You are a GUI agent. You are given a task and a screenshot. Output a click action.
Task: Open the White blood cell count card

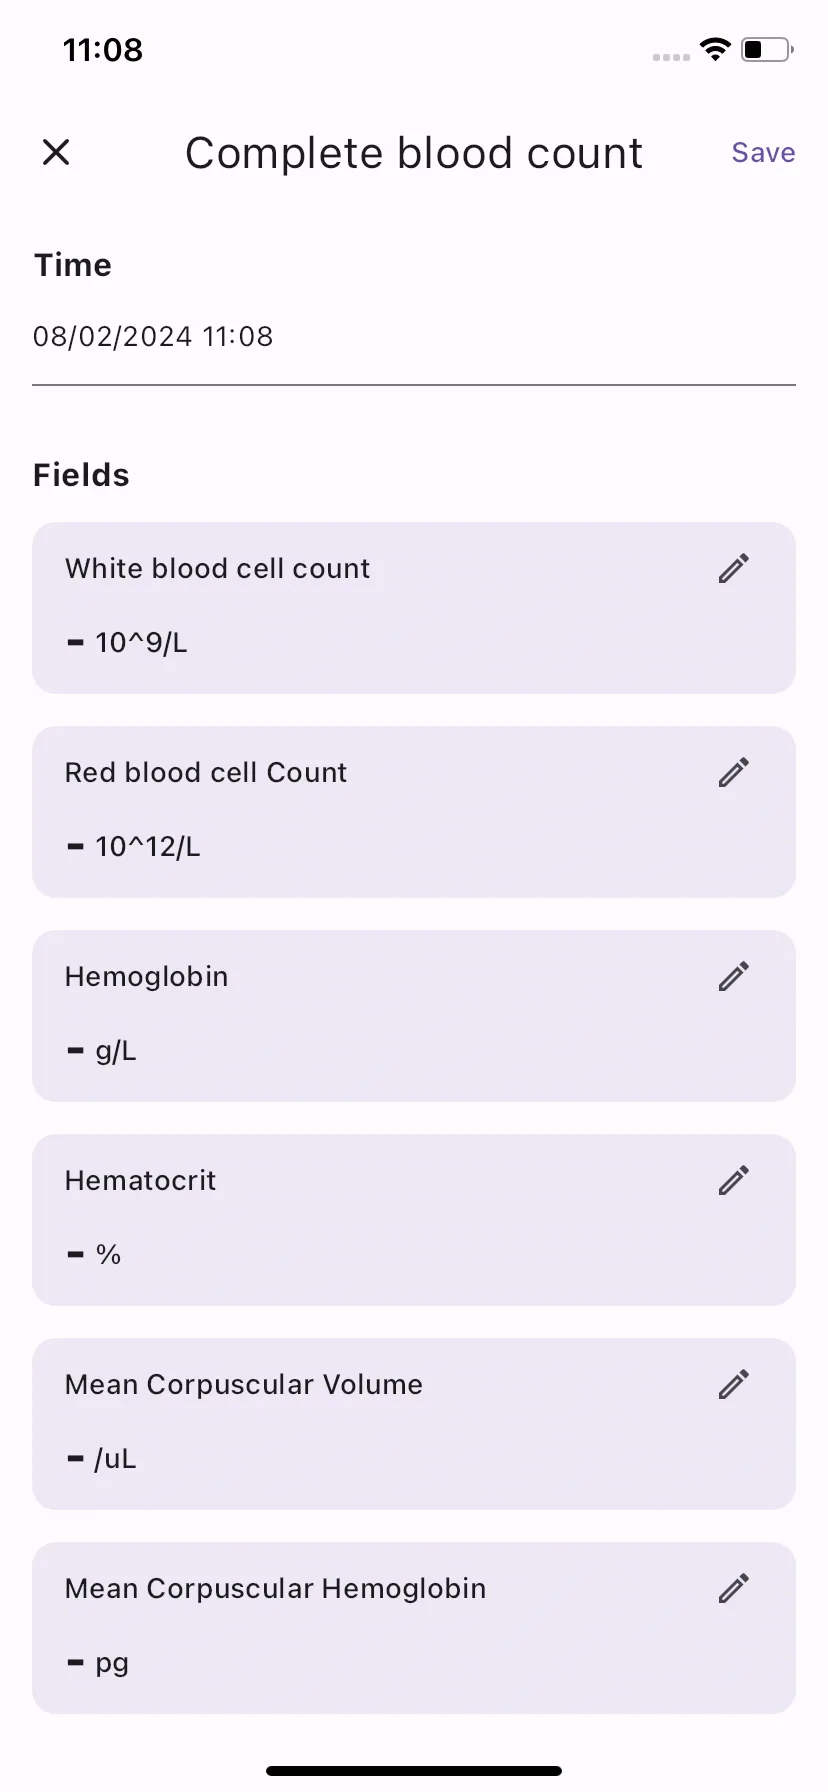pyautogui.click(x=414, y=608)
